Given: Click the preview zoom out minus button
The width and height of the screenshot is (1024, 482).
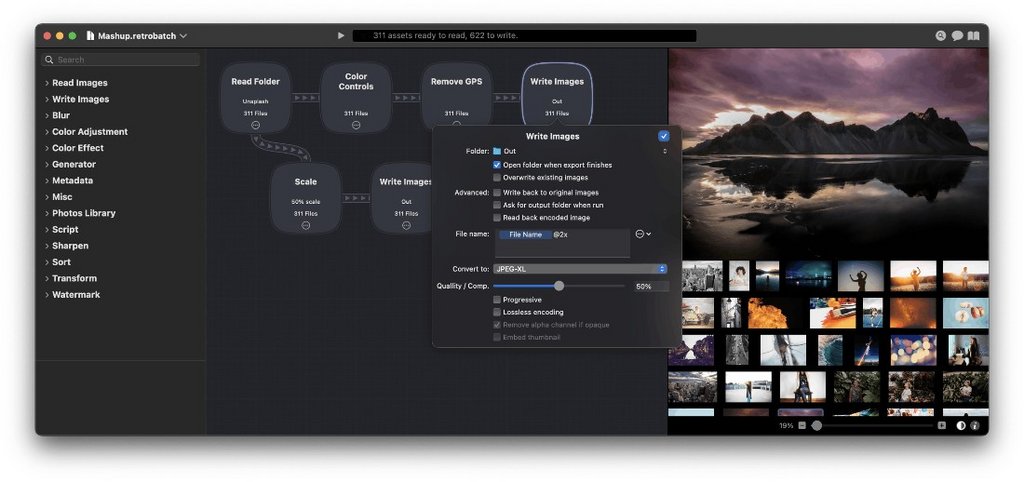Looking at the screenshot, I should [x=802, y=426].
